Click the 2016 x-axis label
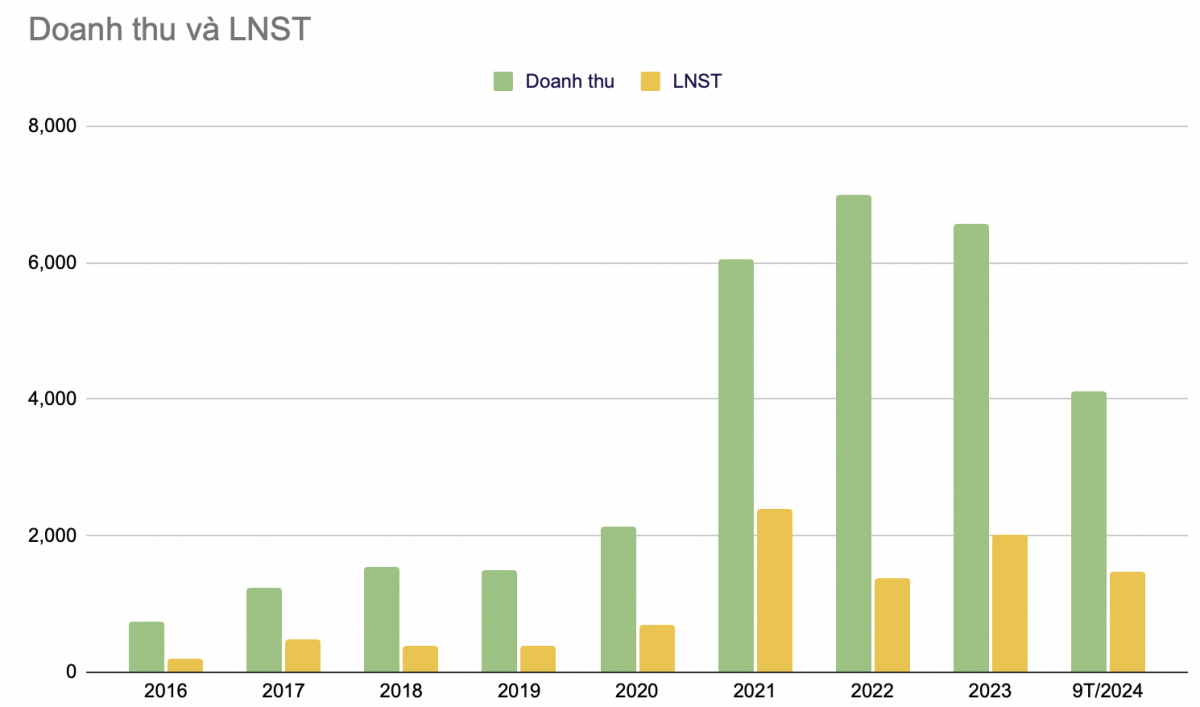This screenshot has height=707, width=1200. point(165,691)
